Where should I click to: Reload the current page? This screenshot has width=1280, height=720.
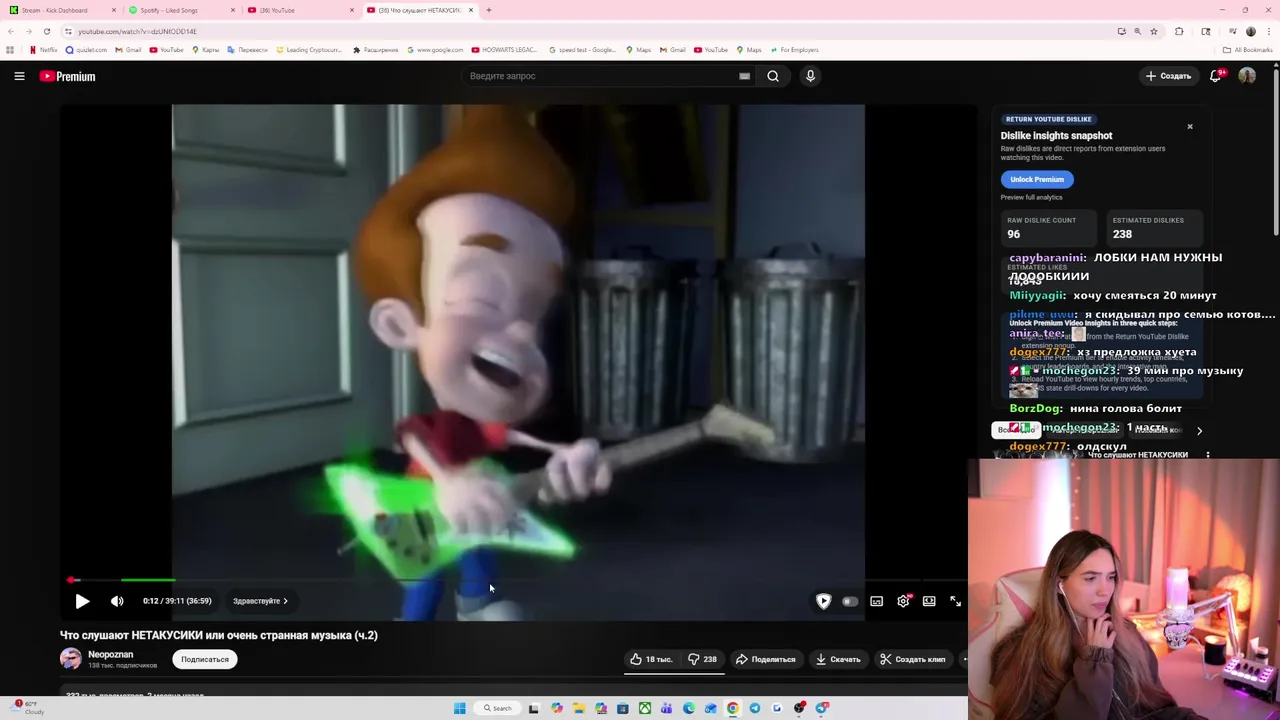point(46,31)
